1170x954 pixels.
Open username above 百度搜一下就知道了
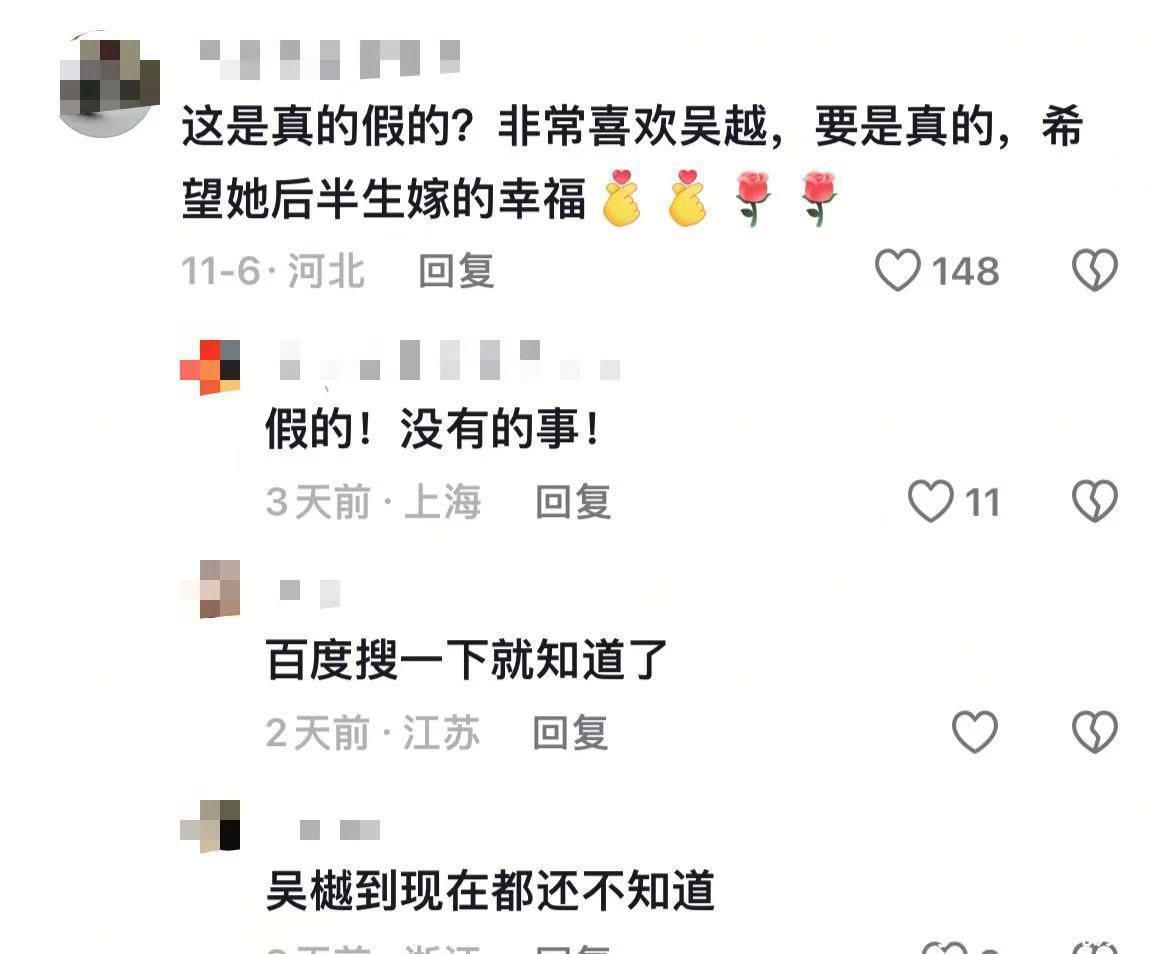click(x=310, y=593)
